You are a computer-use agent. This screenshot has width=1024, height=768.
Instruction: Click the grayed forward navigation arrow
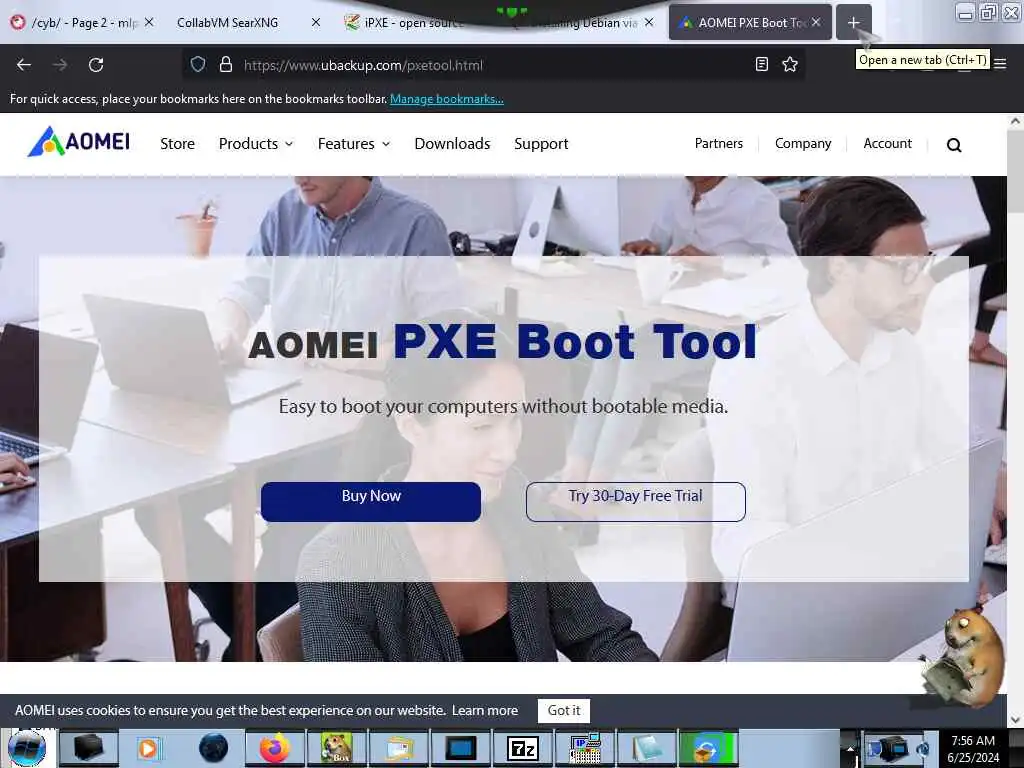pos(60,65)
